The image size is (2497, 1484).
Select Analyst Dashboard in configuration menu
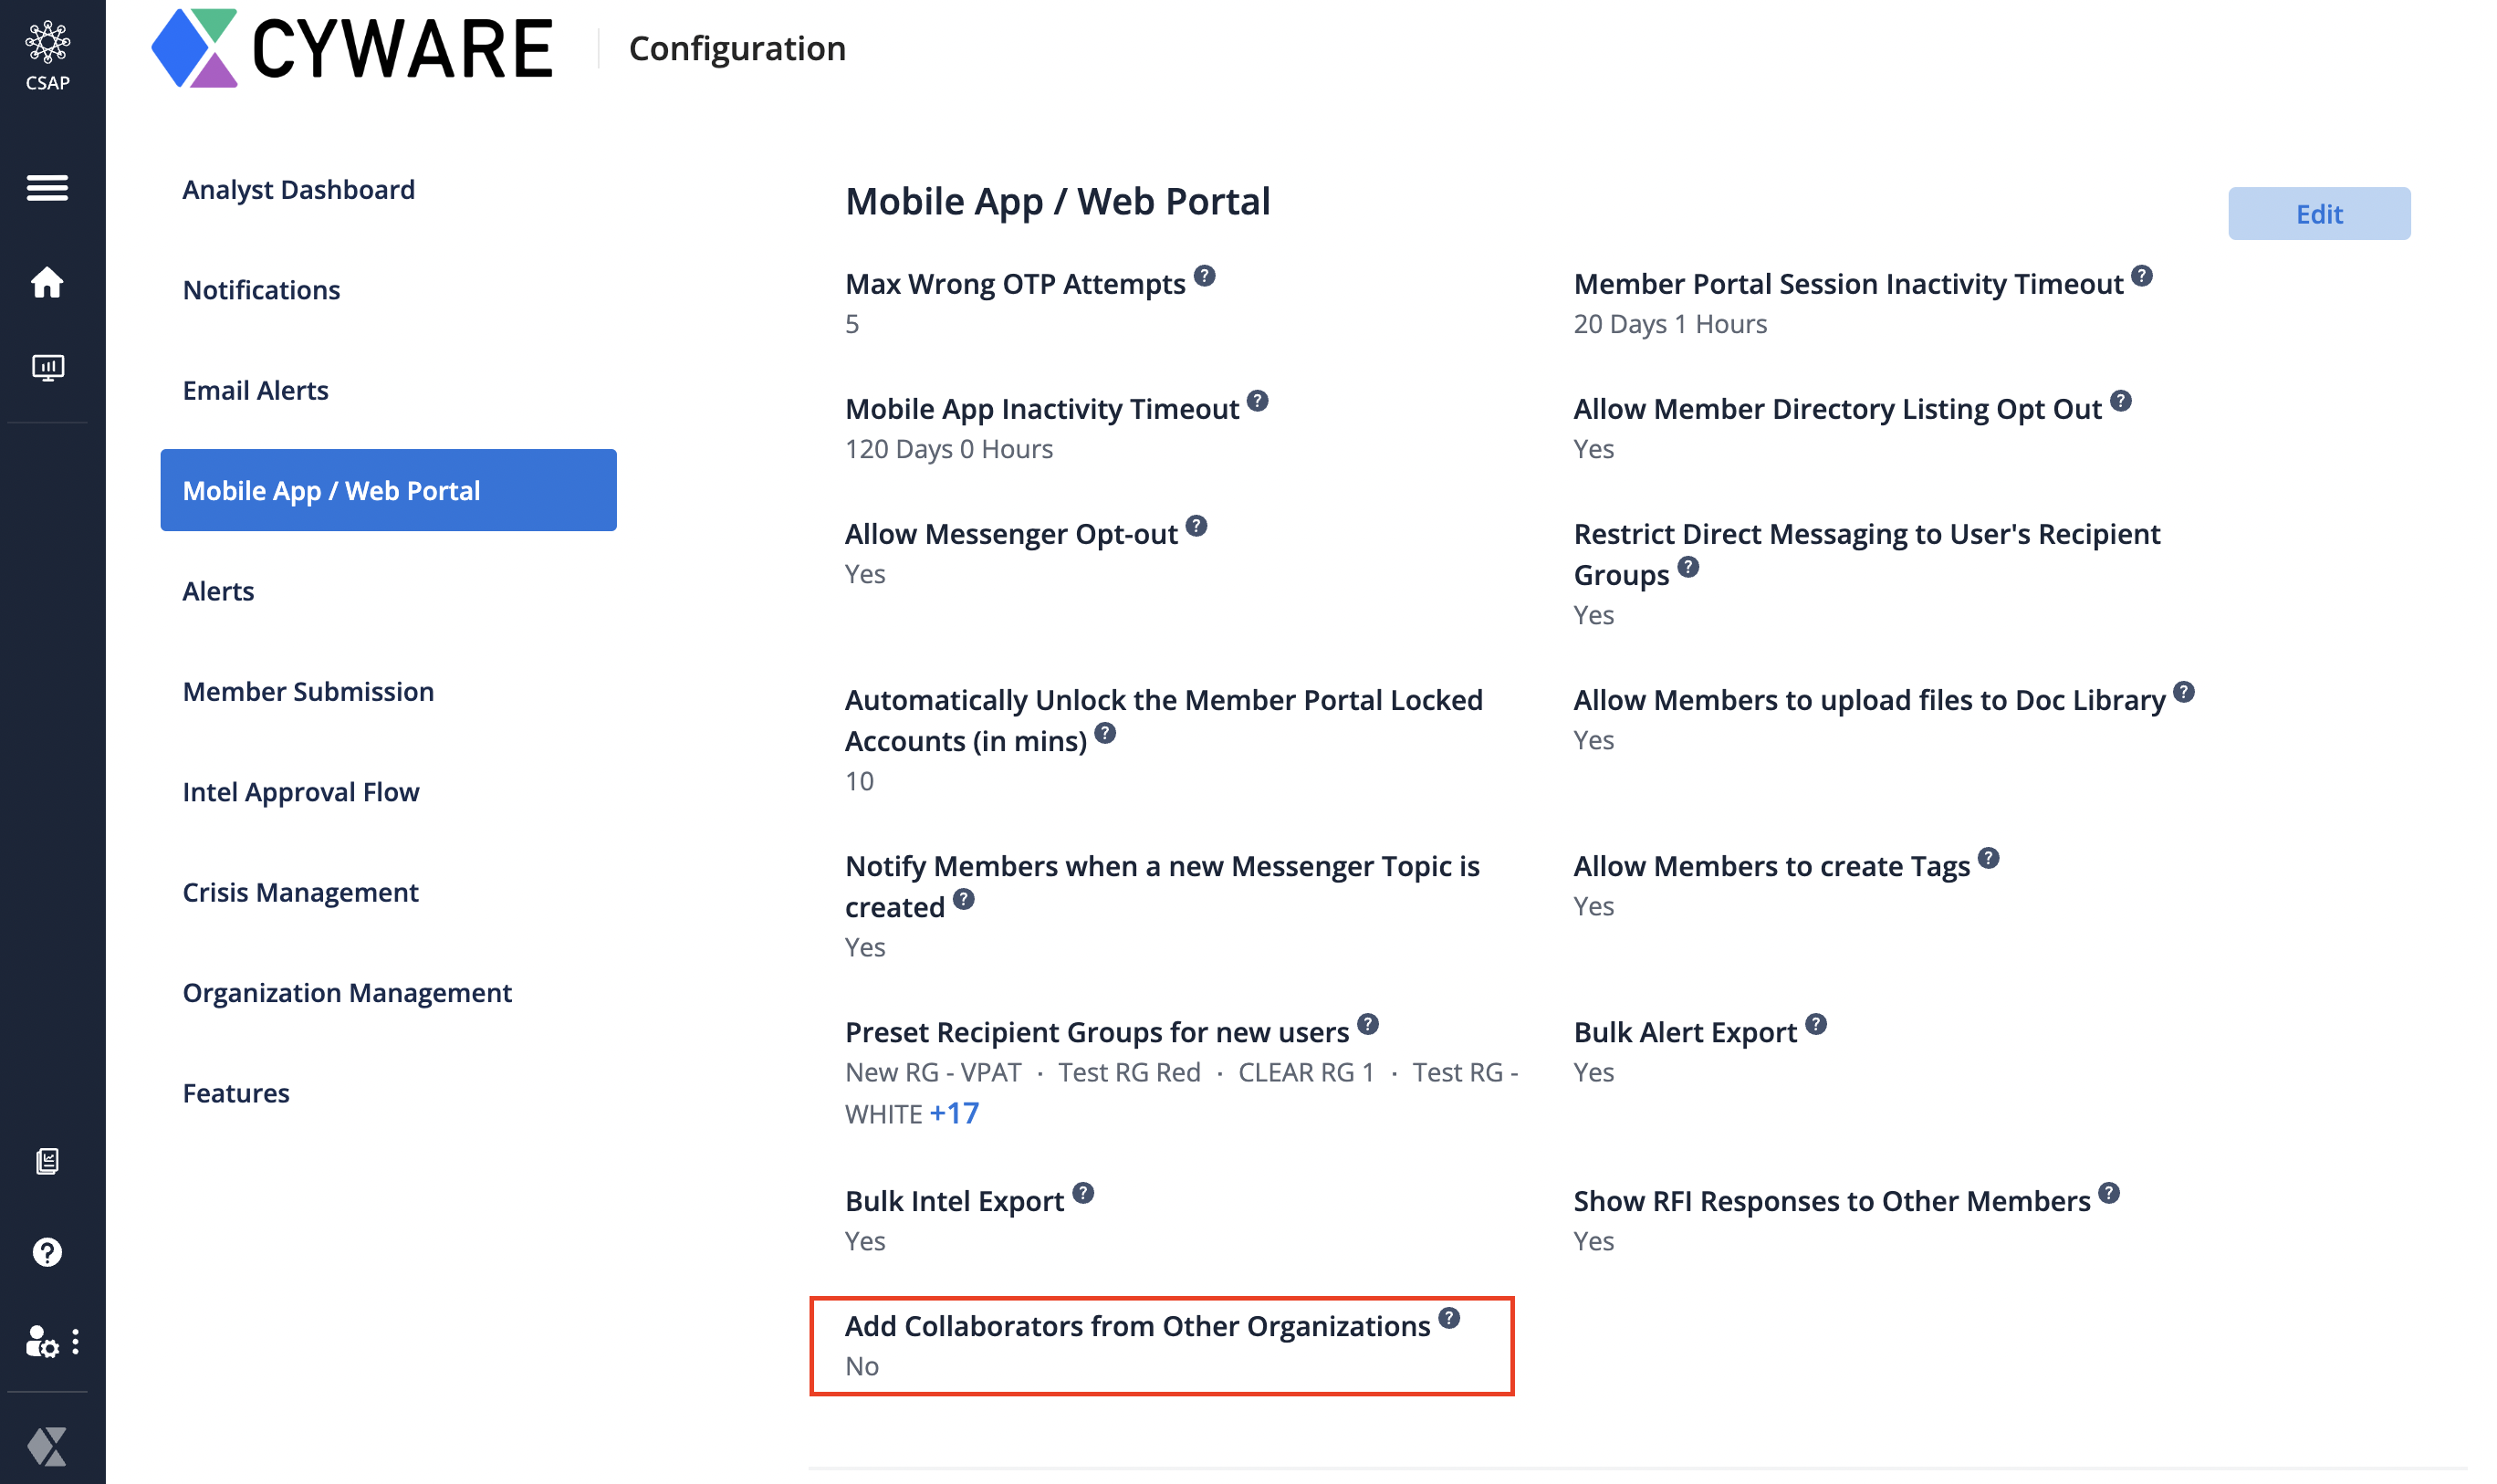298,190
